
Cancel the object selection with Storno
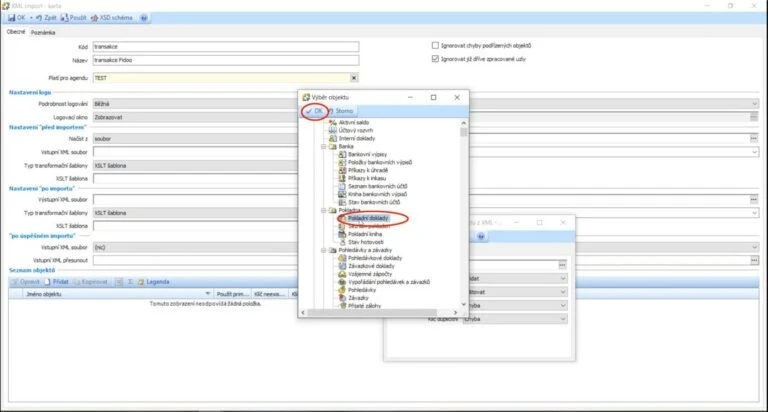coord(340,111)
